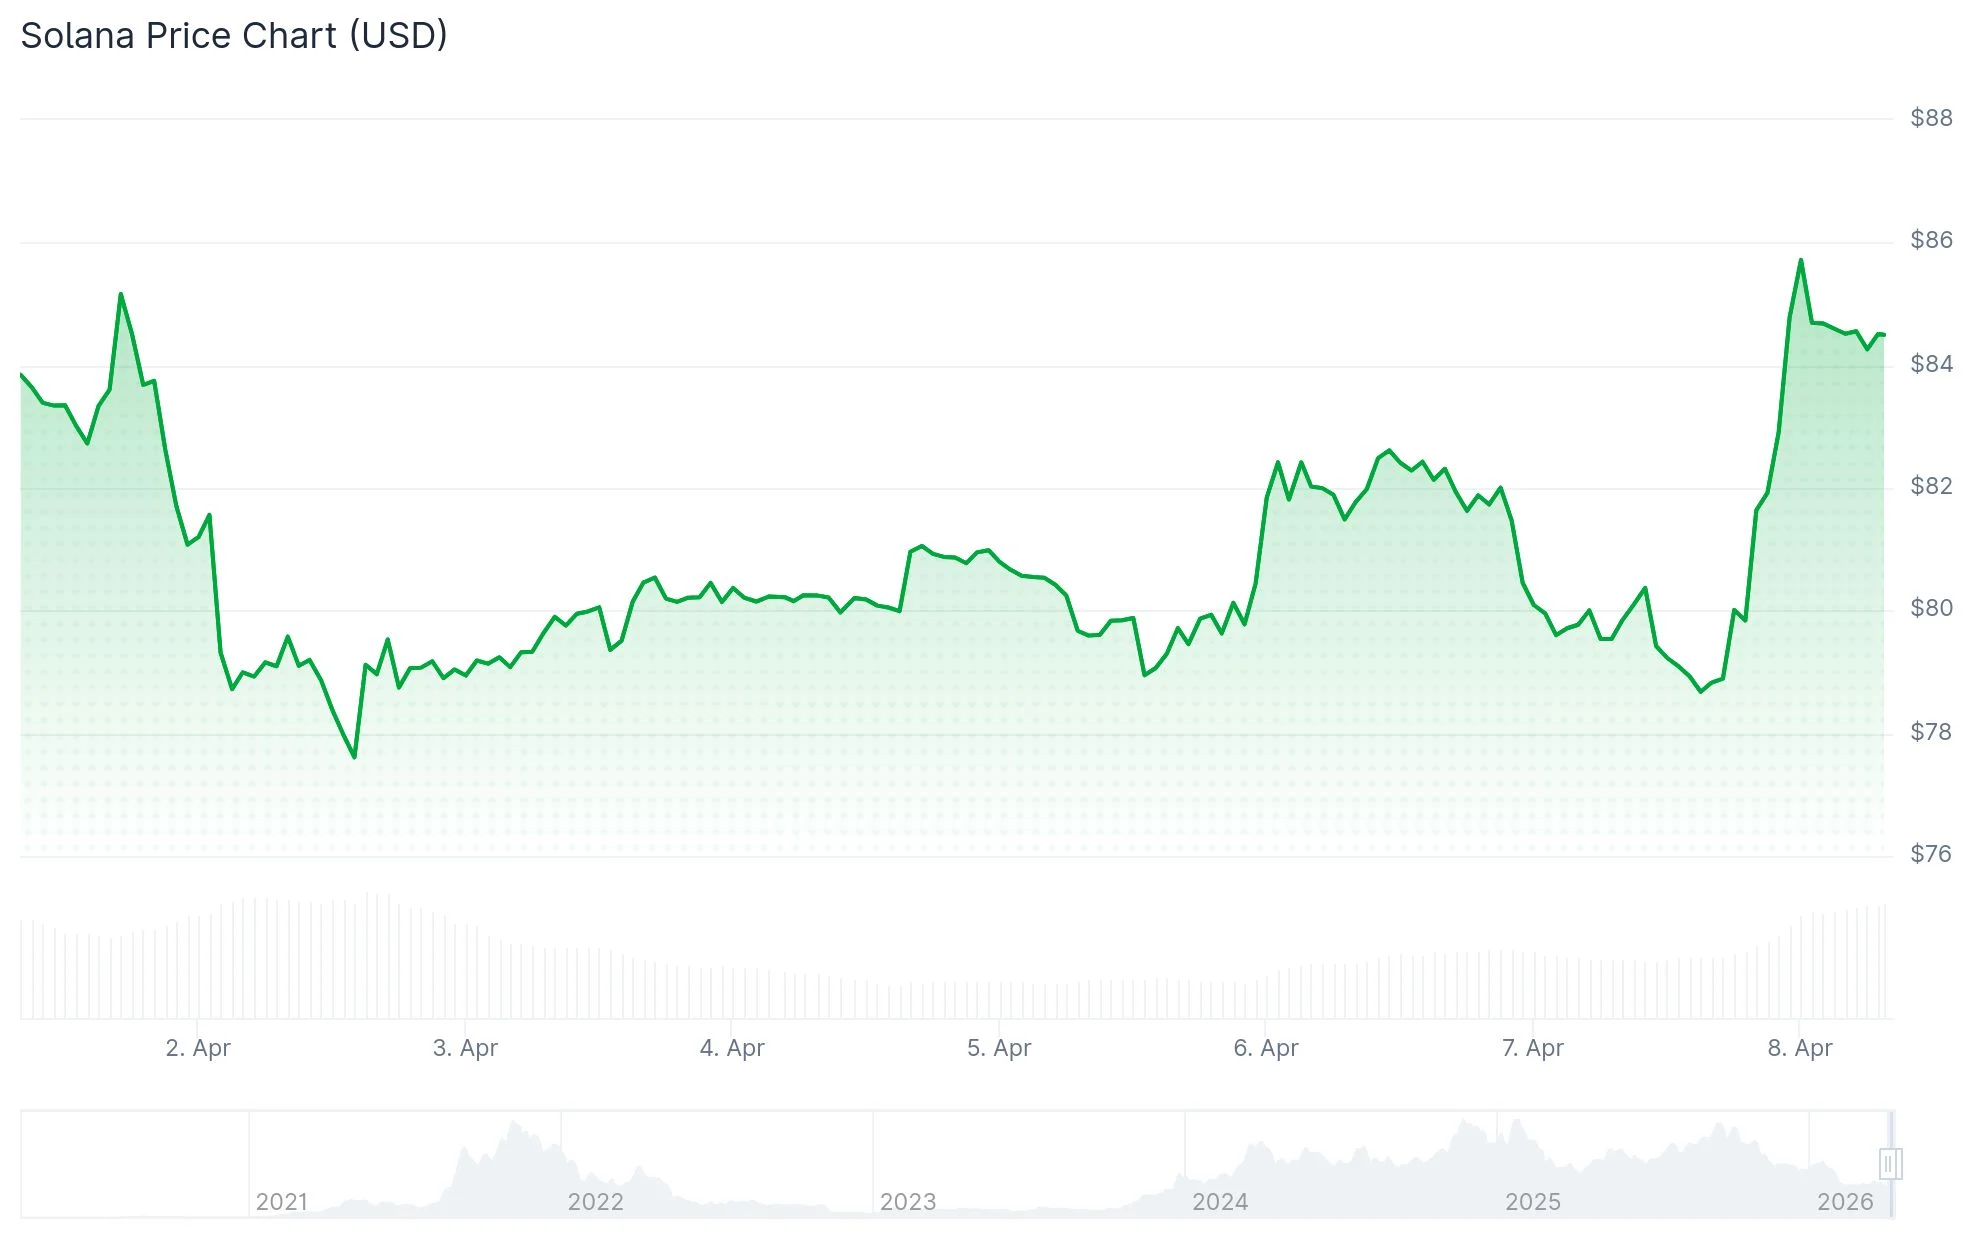Select the 2023 marker in the range navigator

(907, 1201)
